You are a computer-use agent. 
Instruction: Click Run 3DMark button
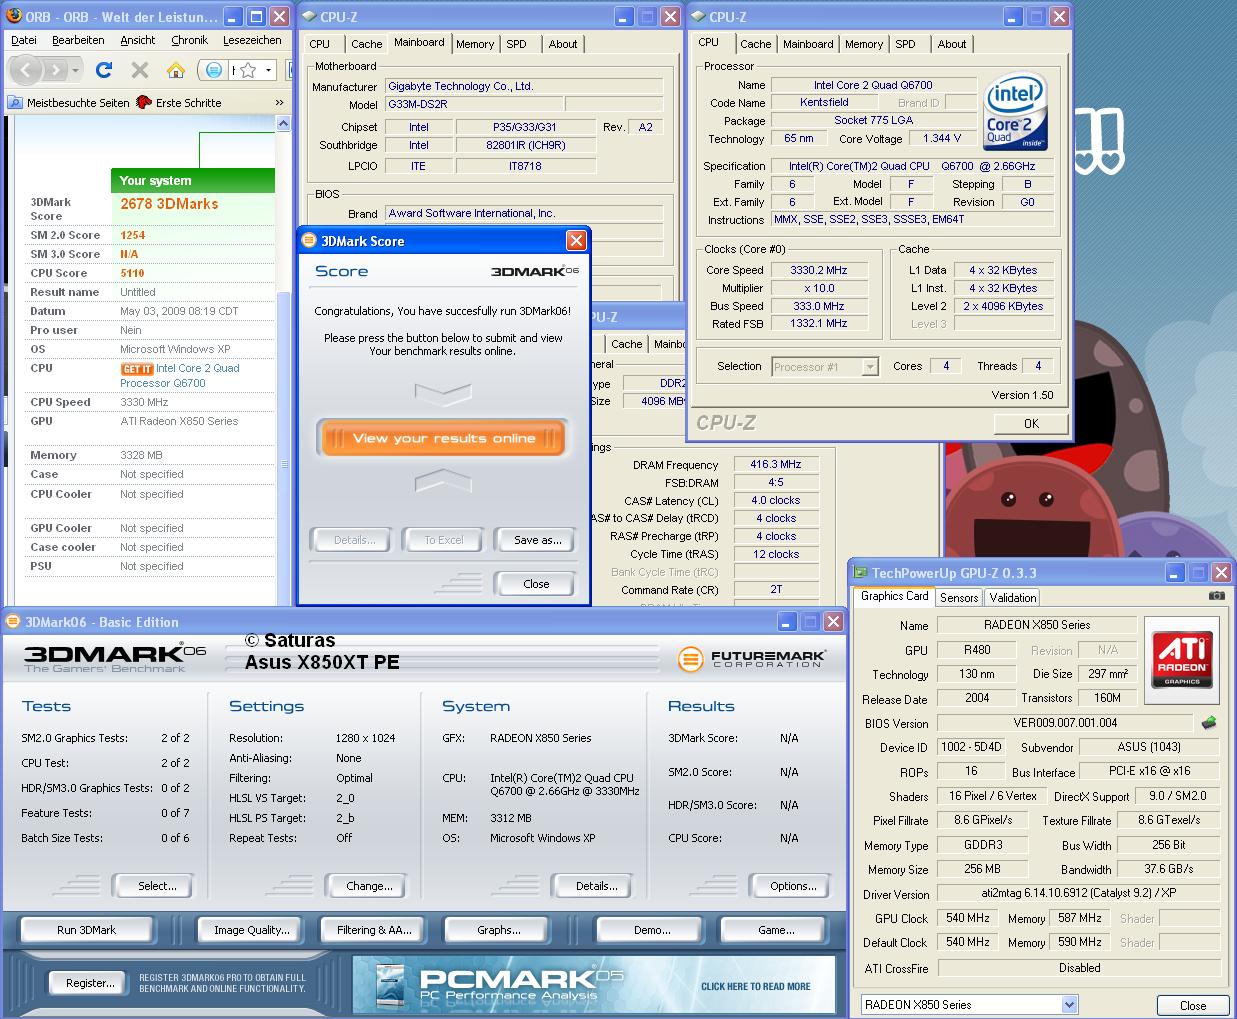86,930
